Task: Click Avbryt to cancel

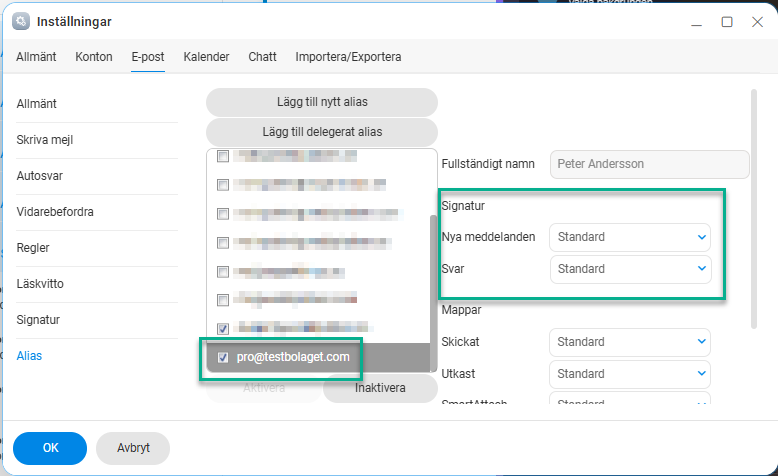Action: coord(133,448)
